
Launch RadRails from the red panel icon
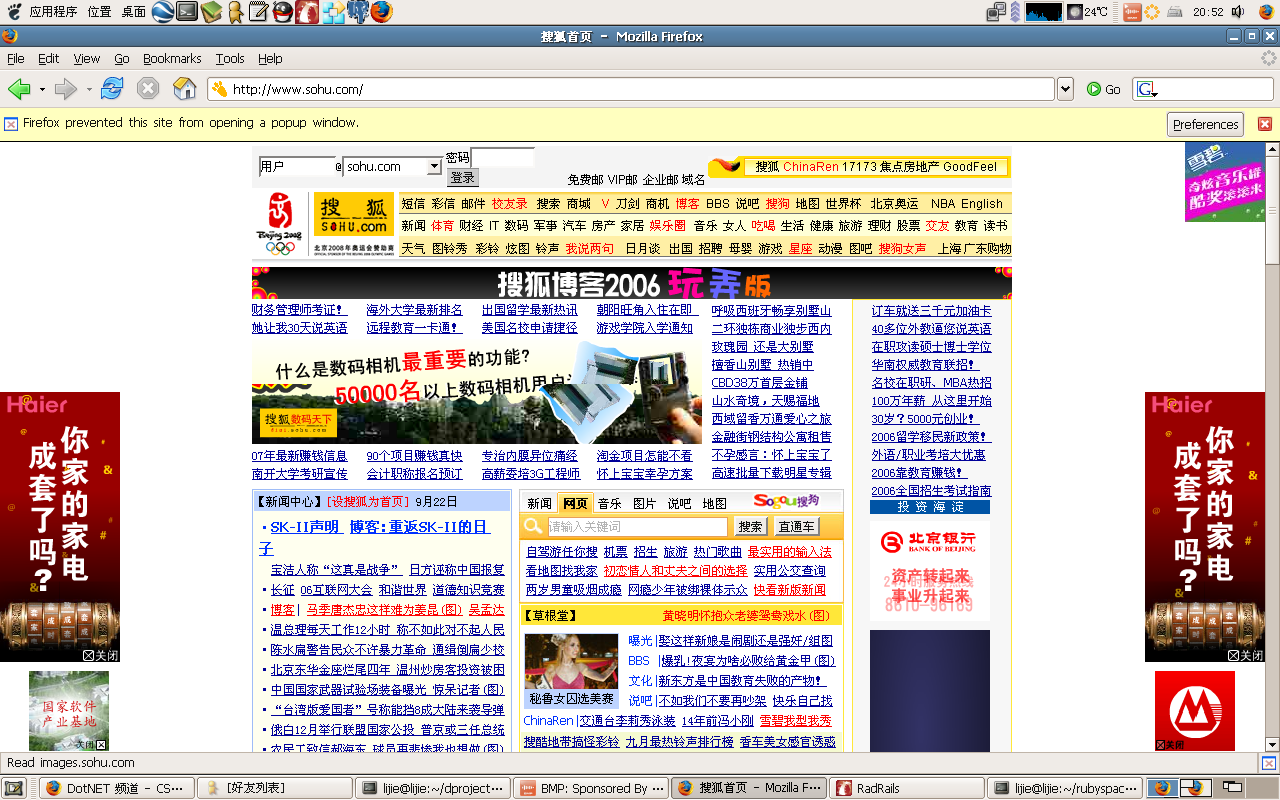[307, 12]
